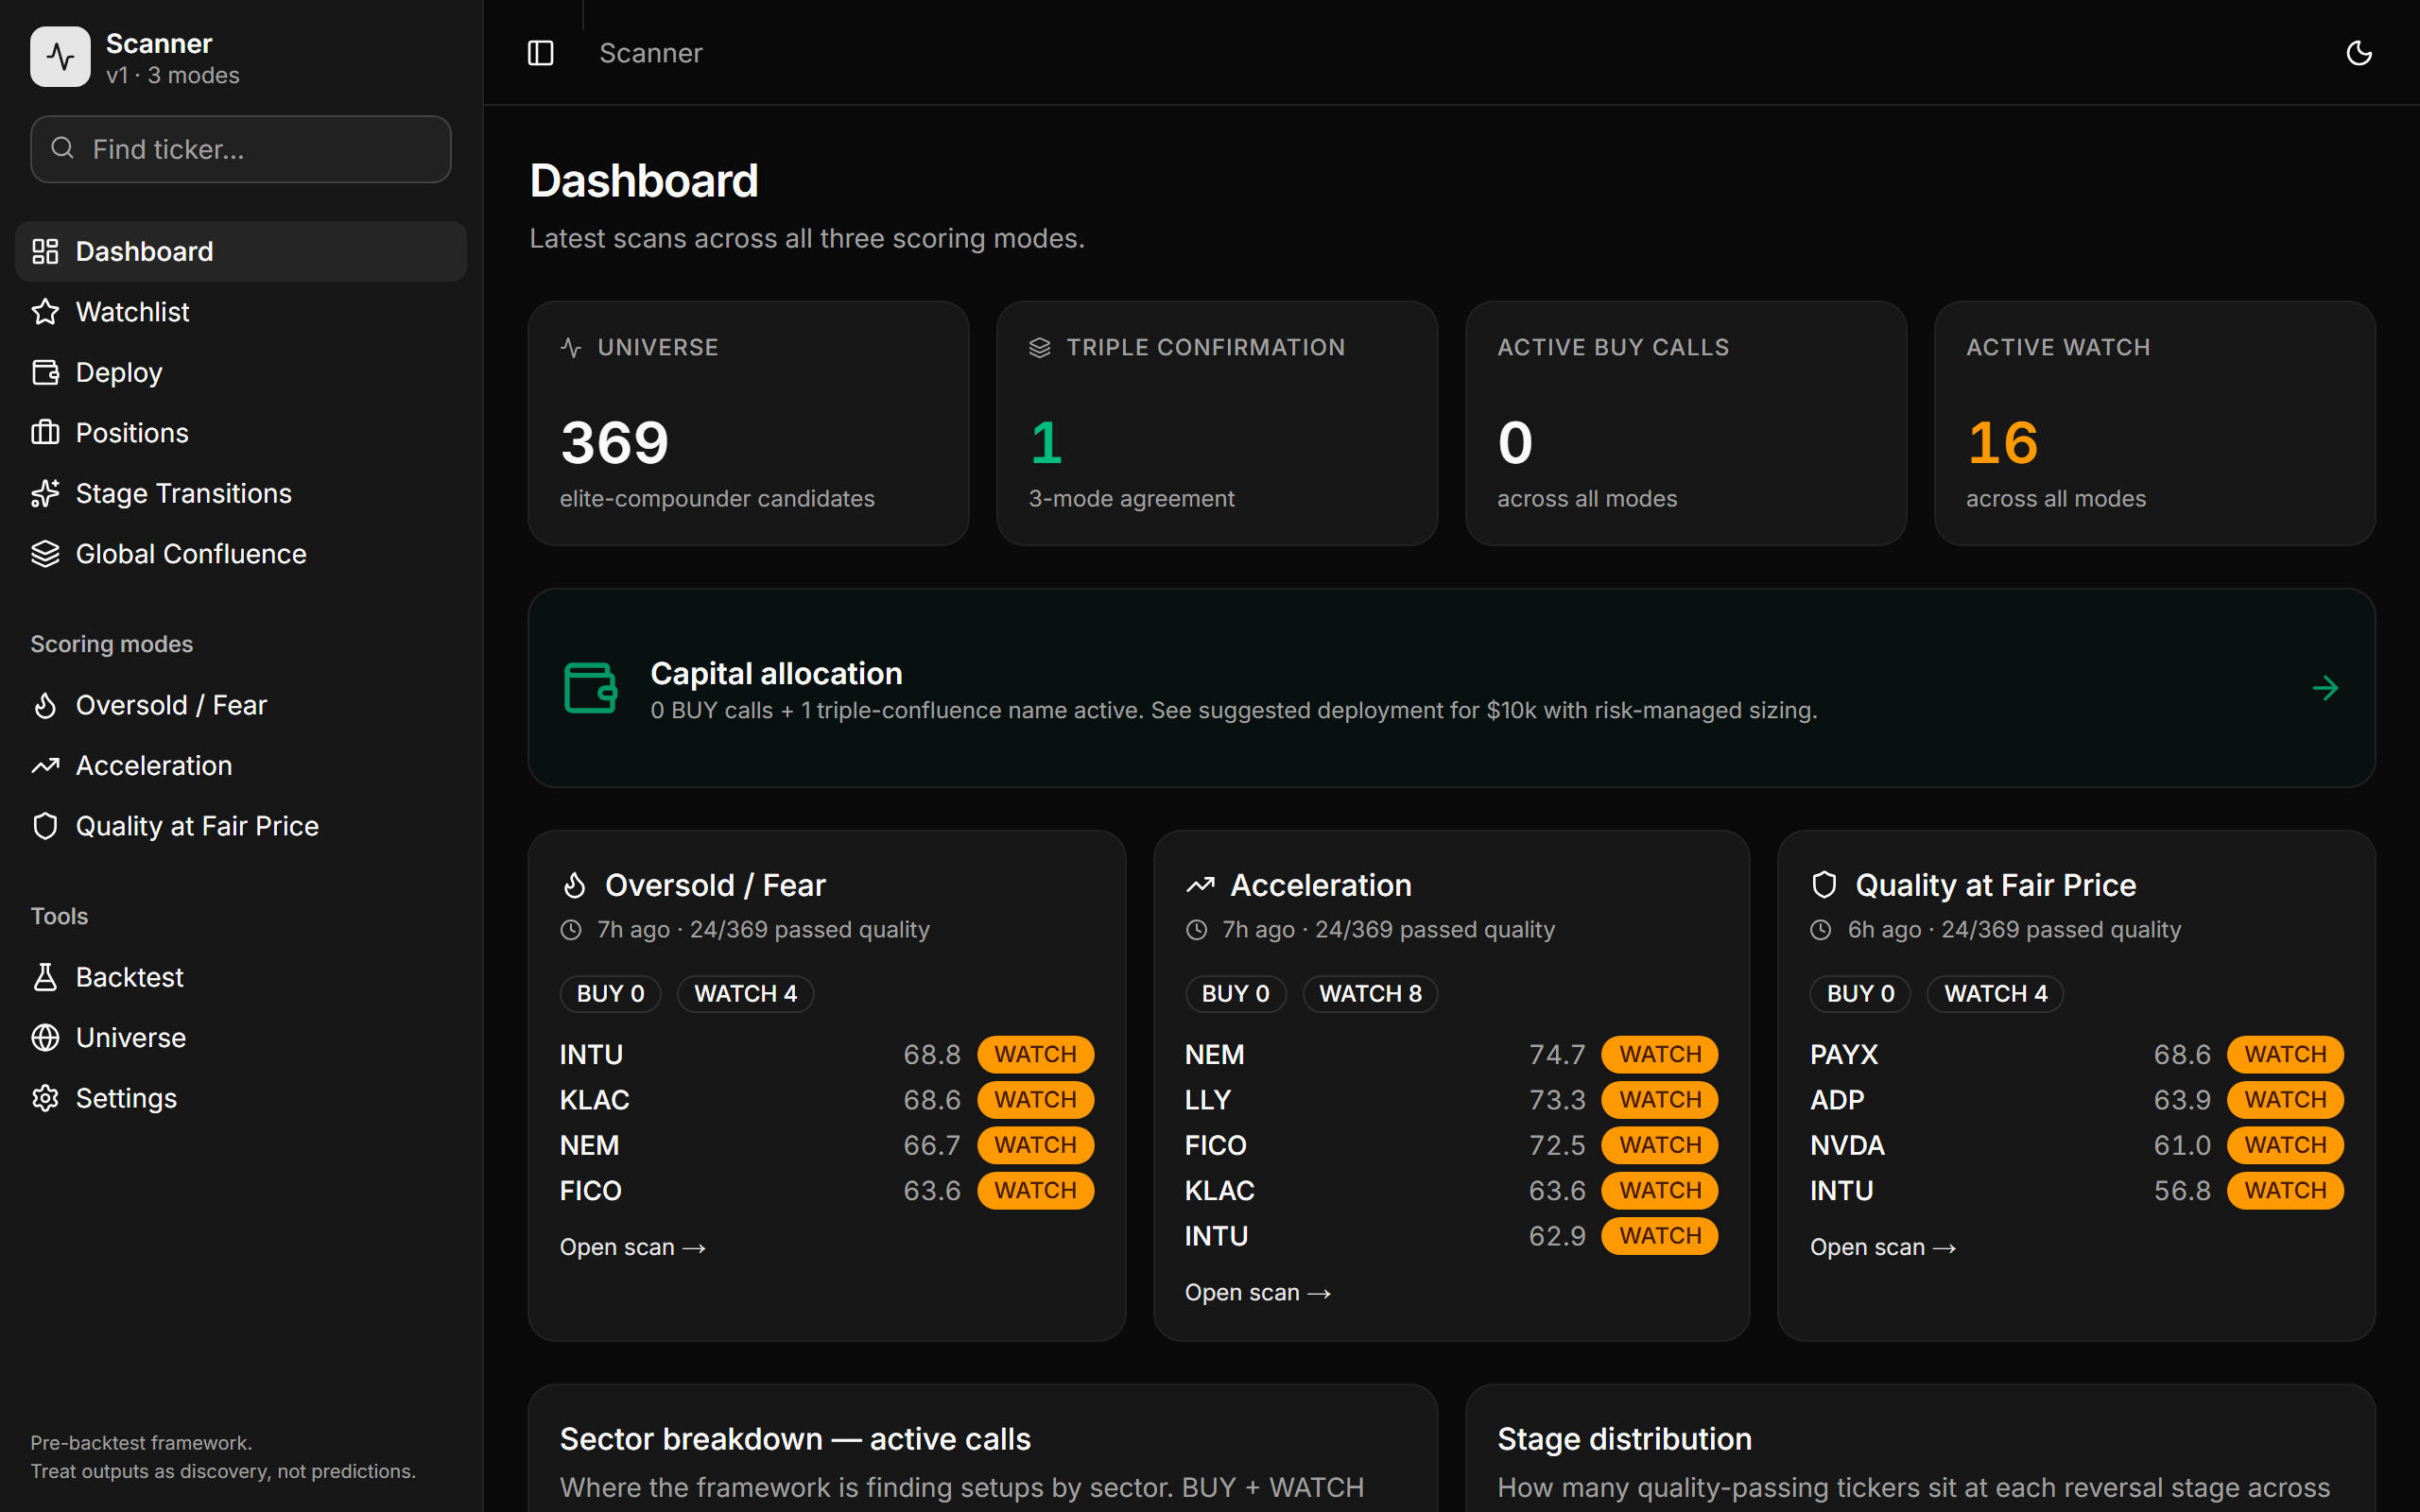Select KLAC row in Oversold / Fear list

pyautogui.click(x=827, y=1100)
